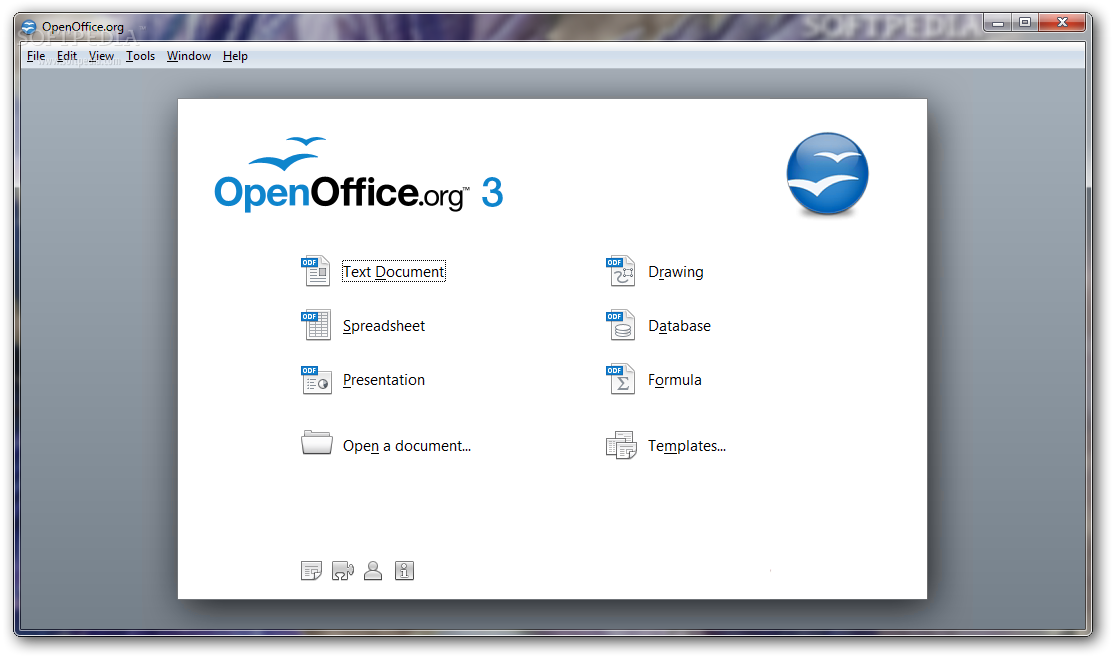The width and height of the screenshot is (1113, 657).
Task: Start a new Formula
Action: click(x=674, y=380)
